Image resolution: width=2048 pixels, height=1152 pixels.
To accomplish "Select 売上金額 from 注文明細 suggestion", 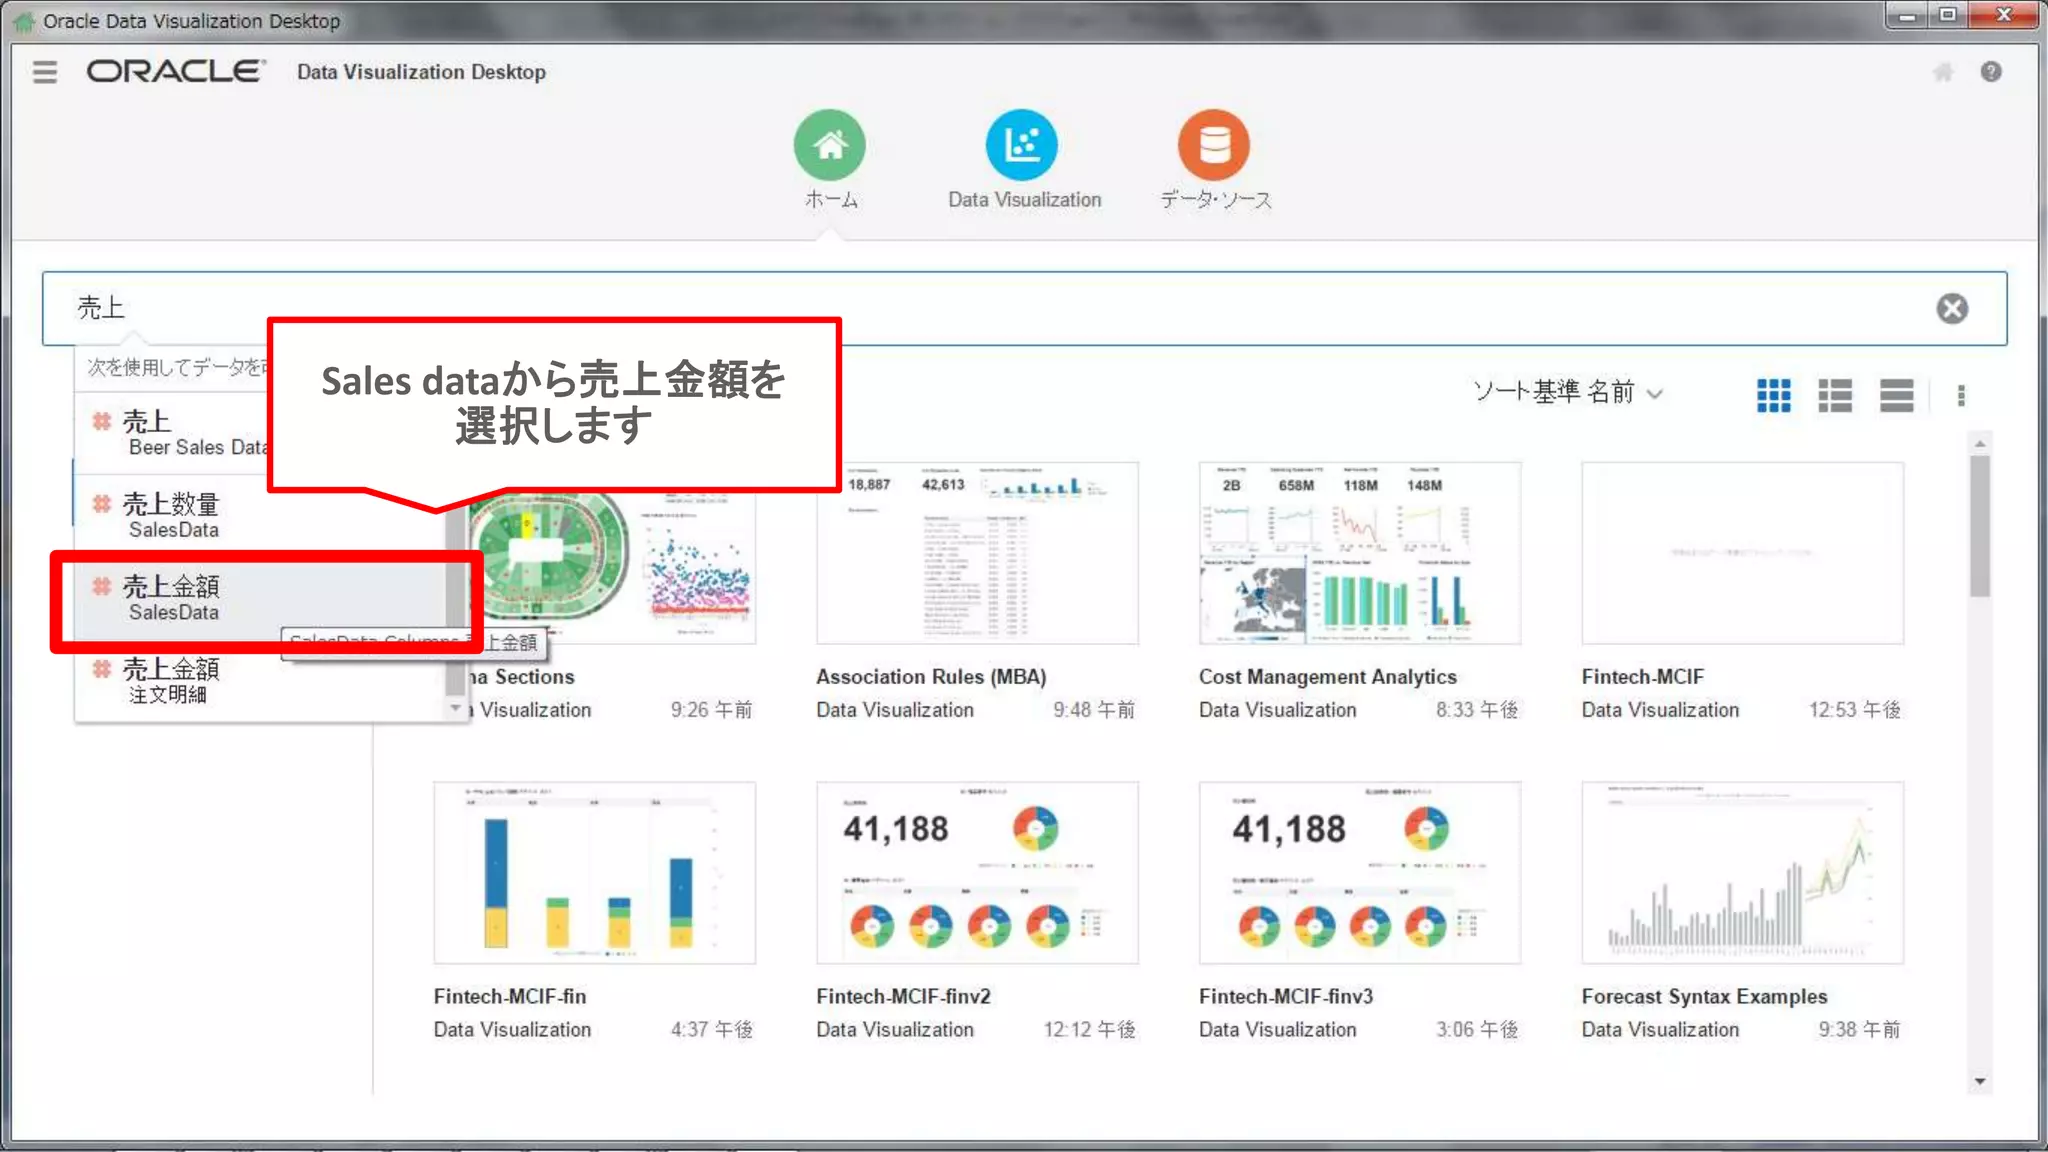I will pyautogui.click(x=260, y=681).
